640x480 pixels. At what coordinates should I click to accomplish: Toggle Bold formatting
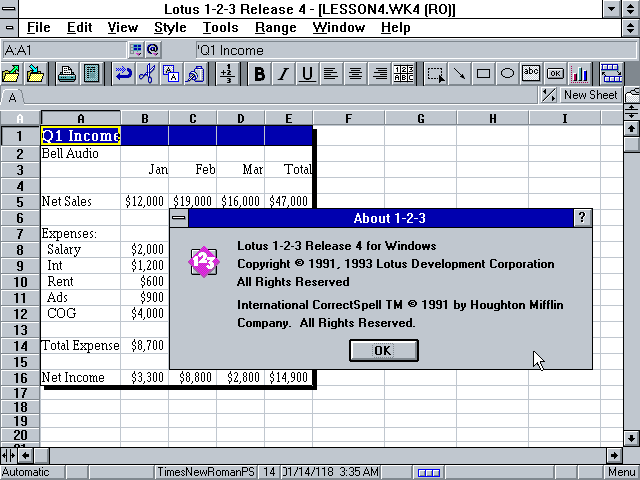(x=259, y=74)
